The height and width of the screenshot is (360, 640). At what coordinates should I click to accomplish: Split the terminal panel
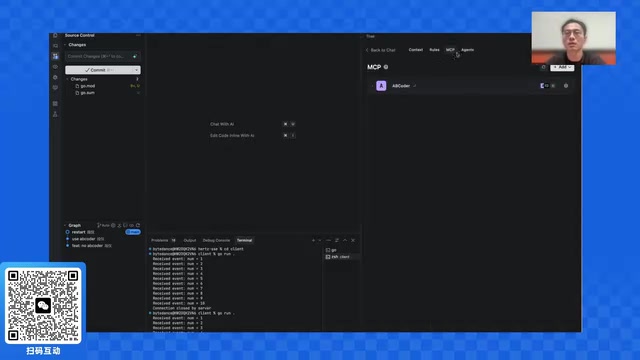pyautogui.click(x=337, y=240)
